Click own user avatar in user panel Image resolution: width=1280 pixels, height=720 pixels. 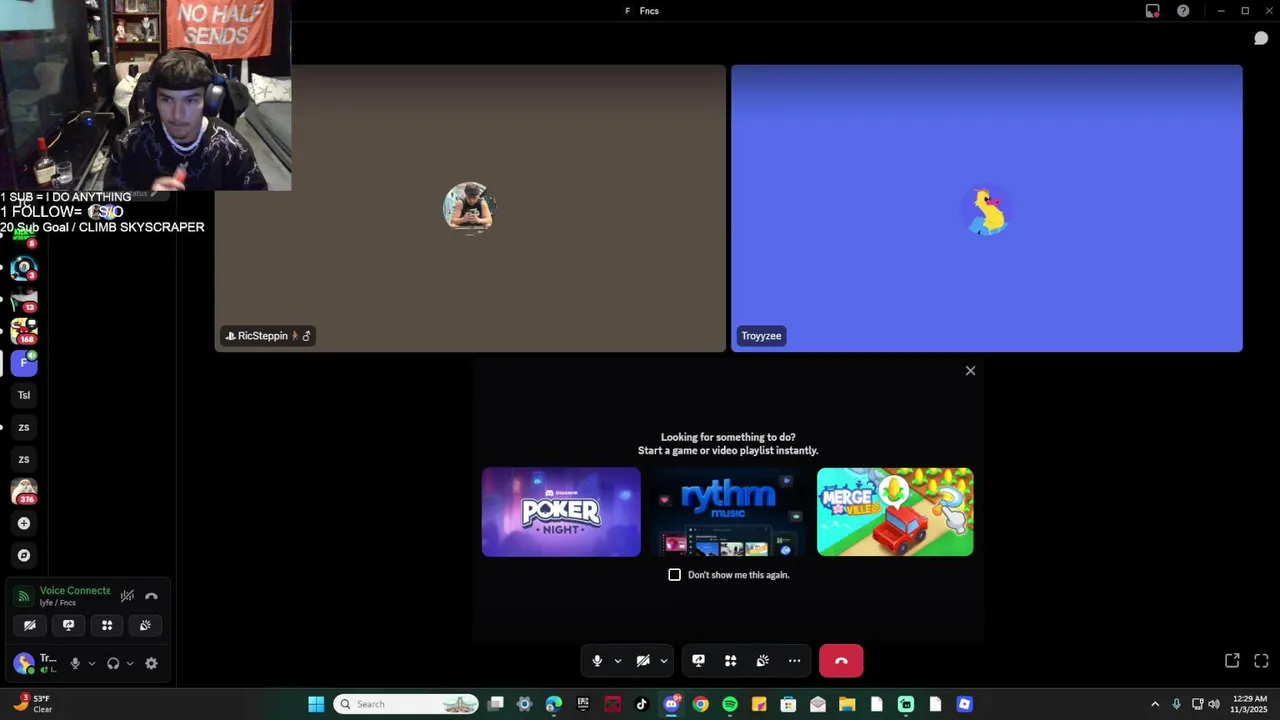[x=23, y=663]
